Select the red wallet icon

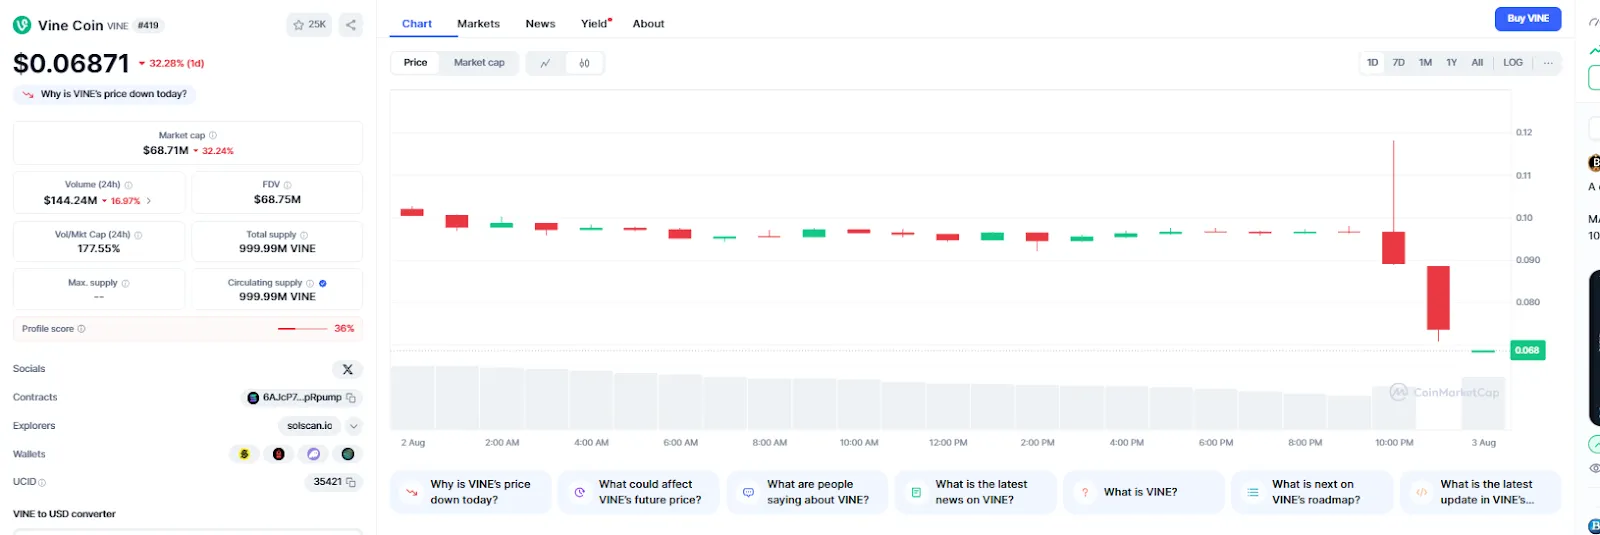pos(279,454)
